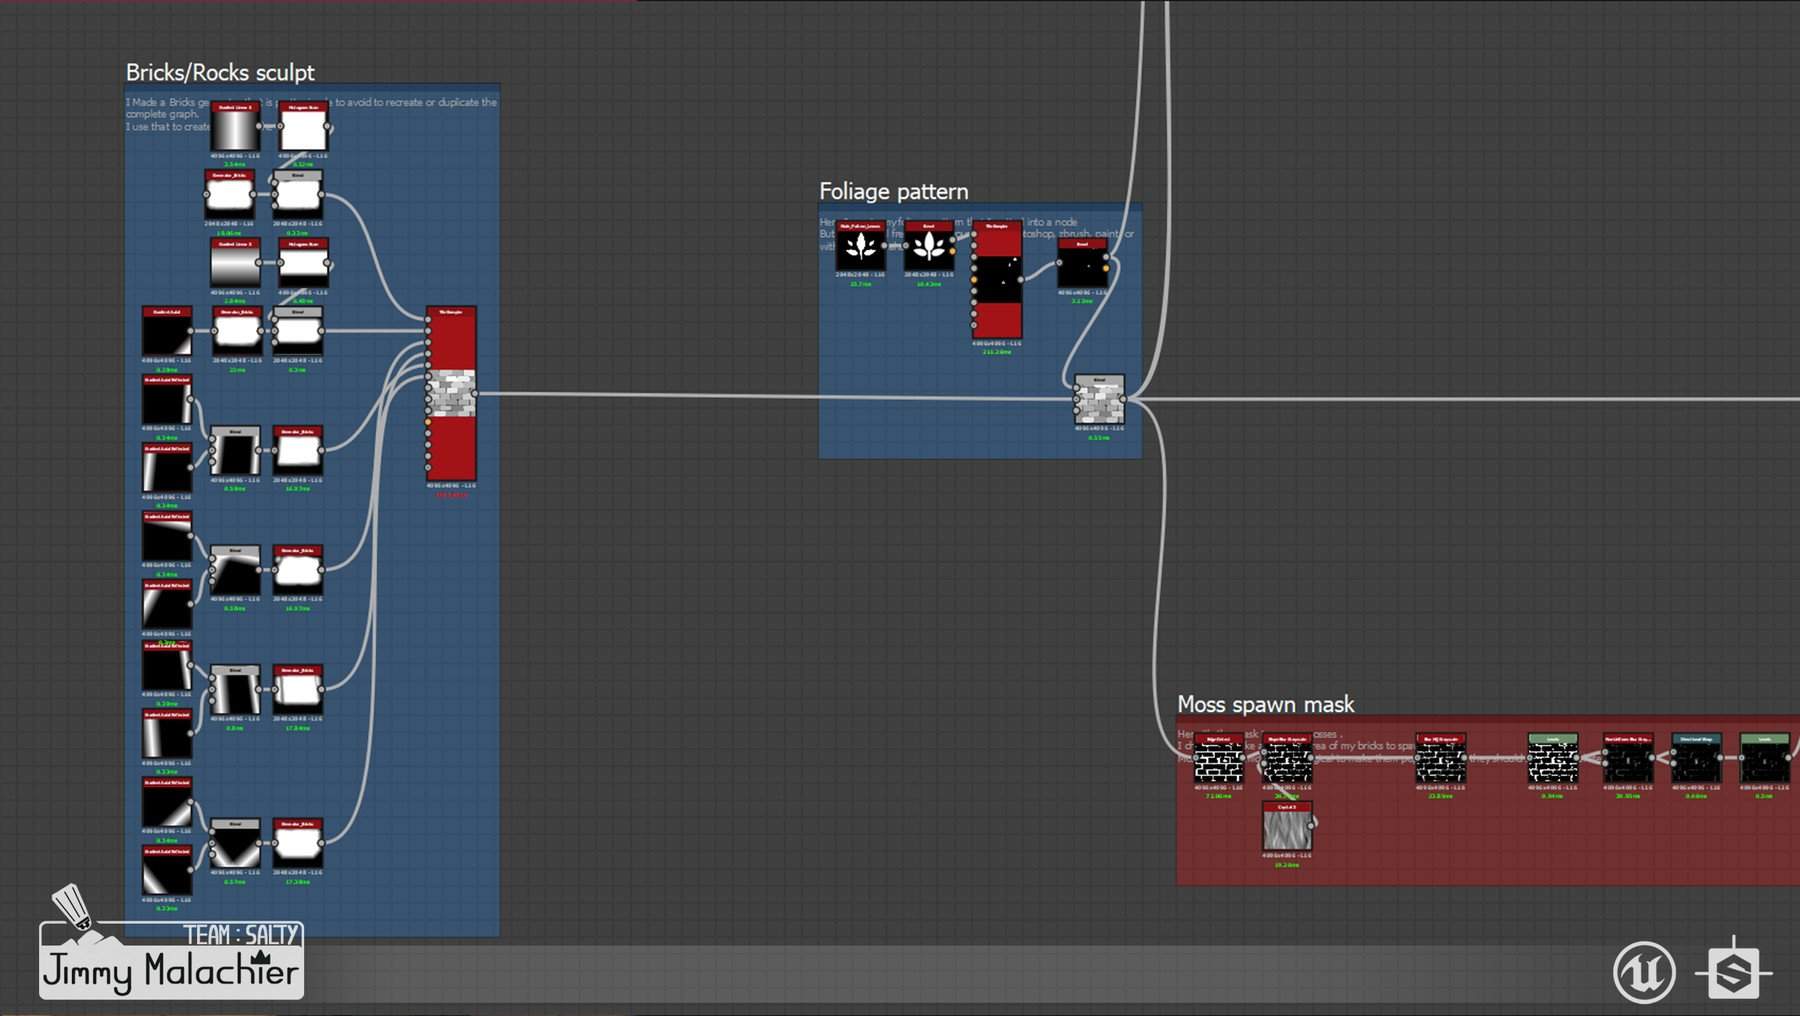Screen dimensions: 1800x1016
Task: Select the gradient node with a bright vertical band
Action: 235,127
